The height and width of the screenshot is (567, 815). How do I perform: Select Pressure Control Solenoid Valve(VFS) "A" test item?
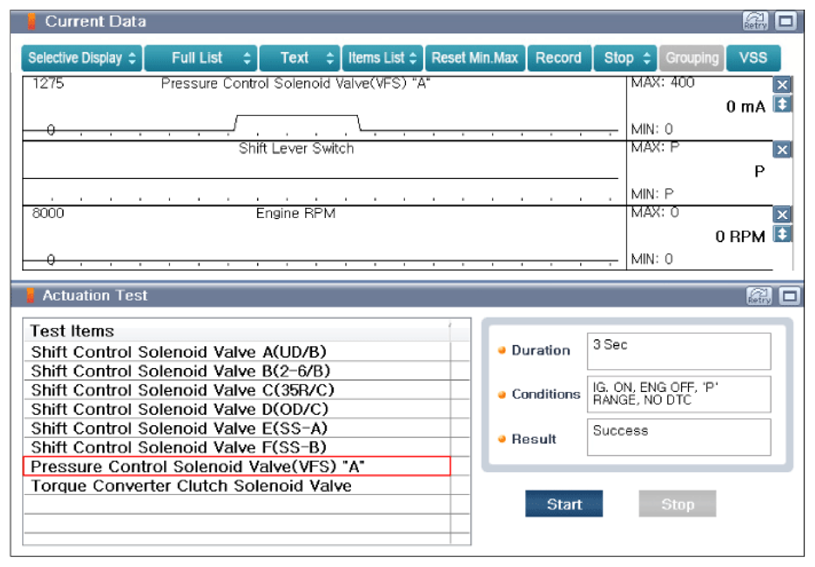tap(237, 466)
